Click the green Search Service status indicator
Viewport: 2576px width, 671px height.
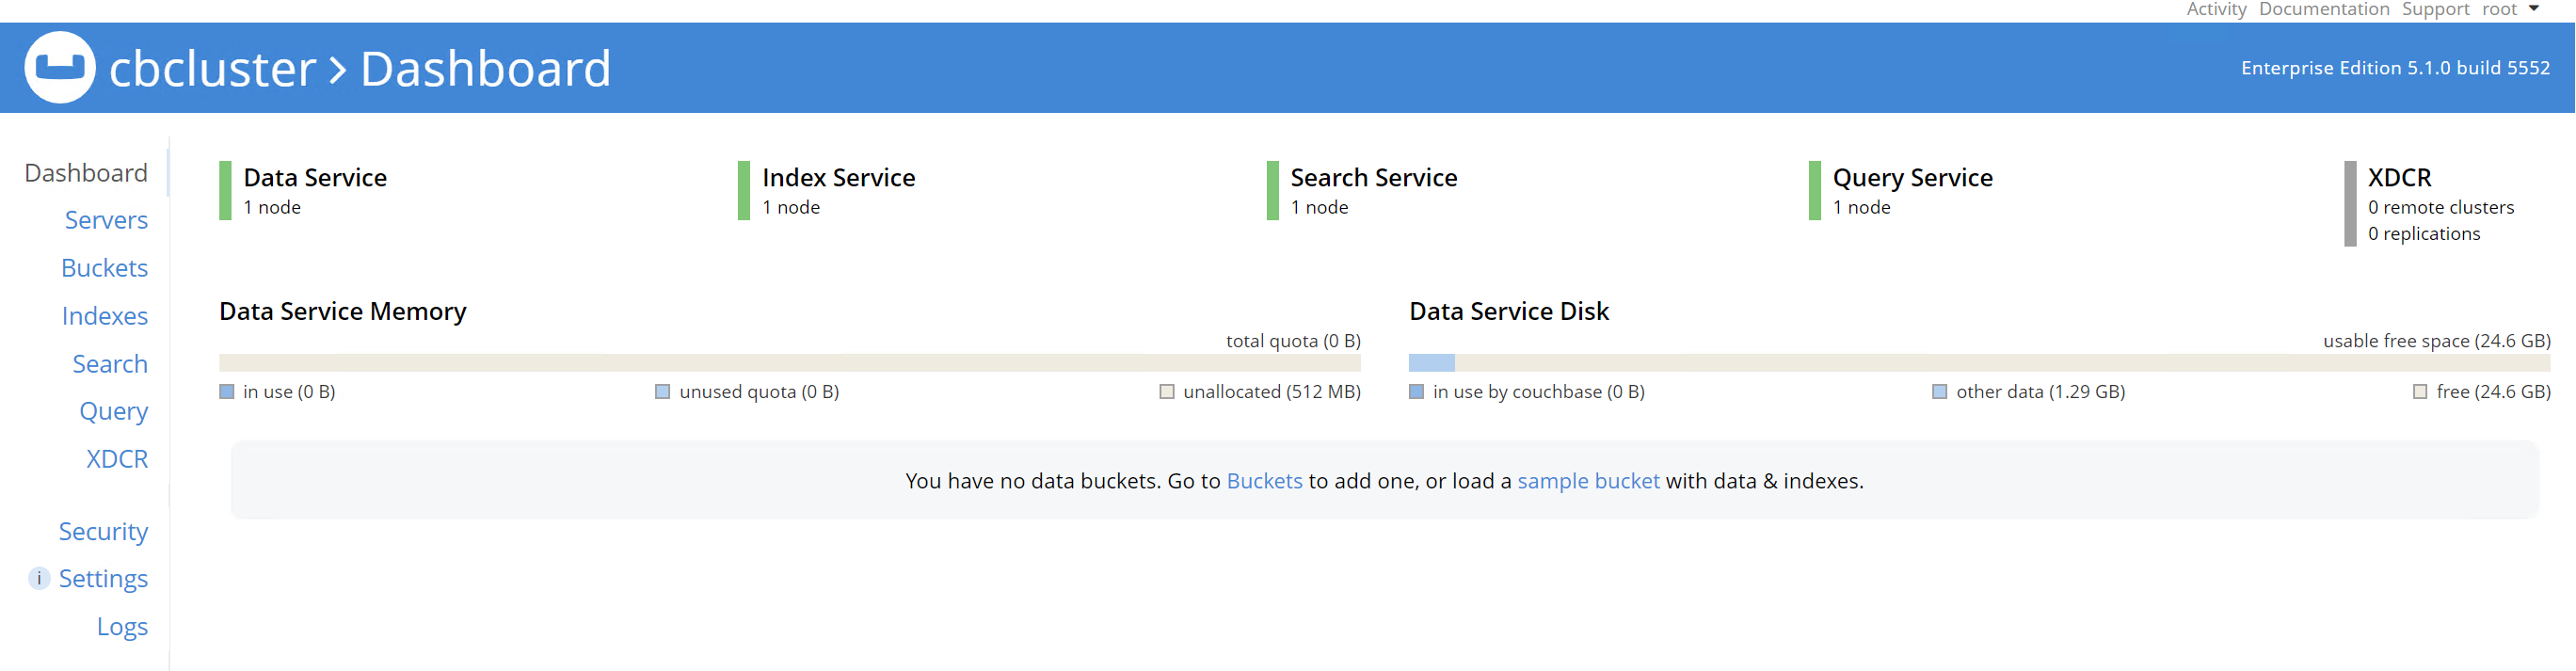(1272, 190)
